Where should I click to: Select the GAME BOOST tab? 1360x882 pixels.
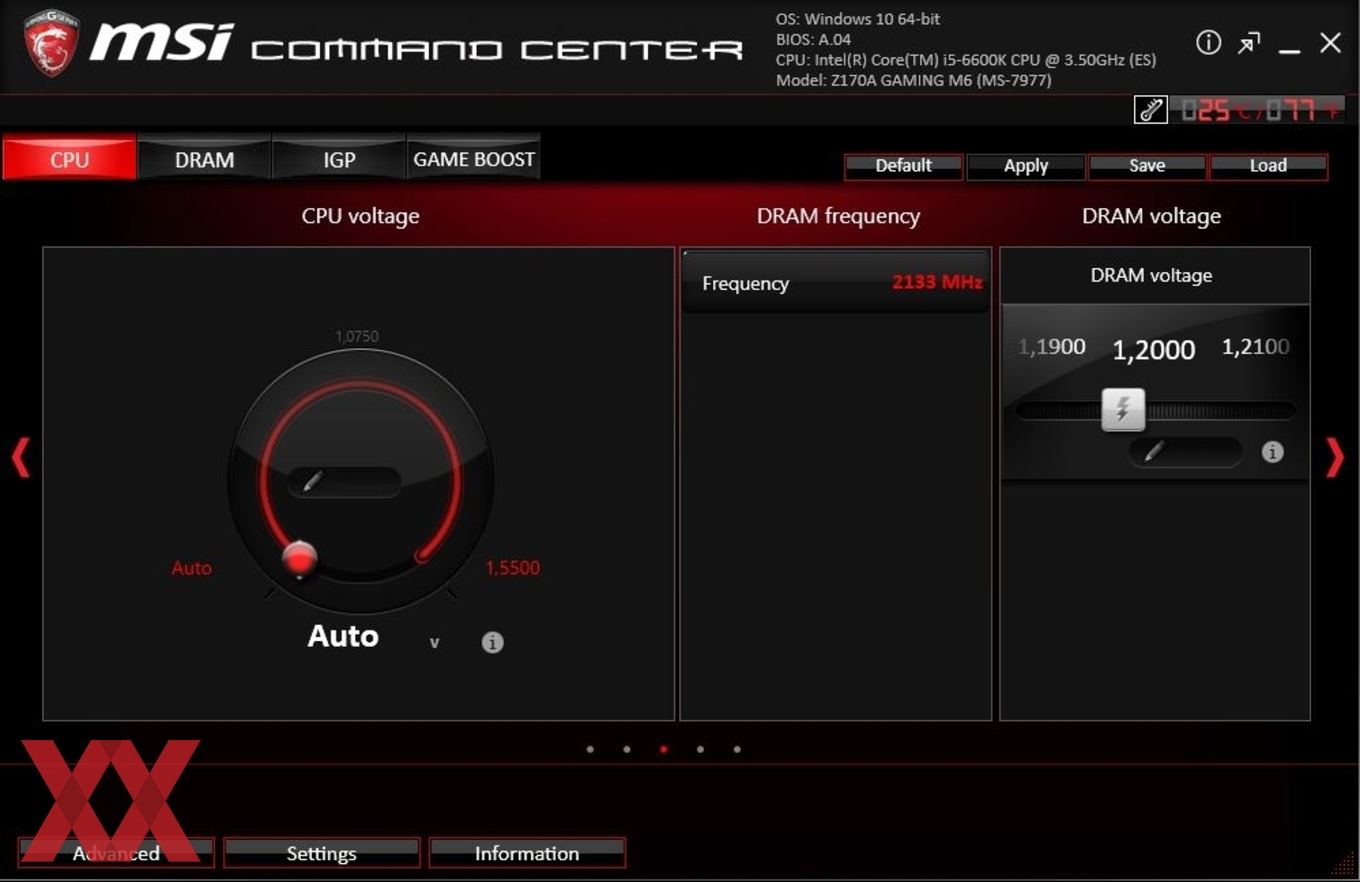[x=474, y=159]
